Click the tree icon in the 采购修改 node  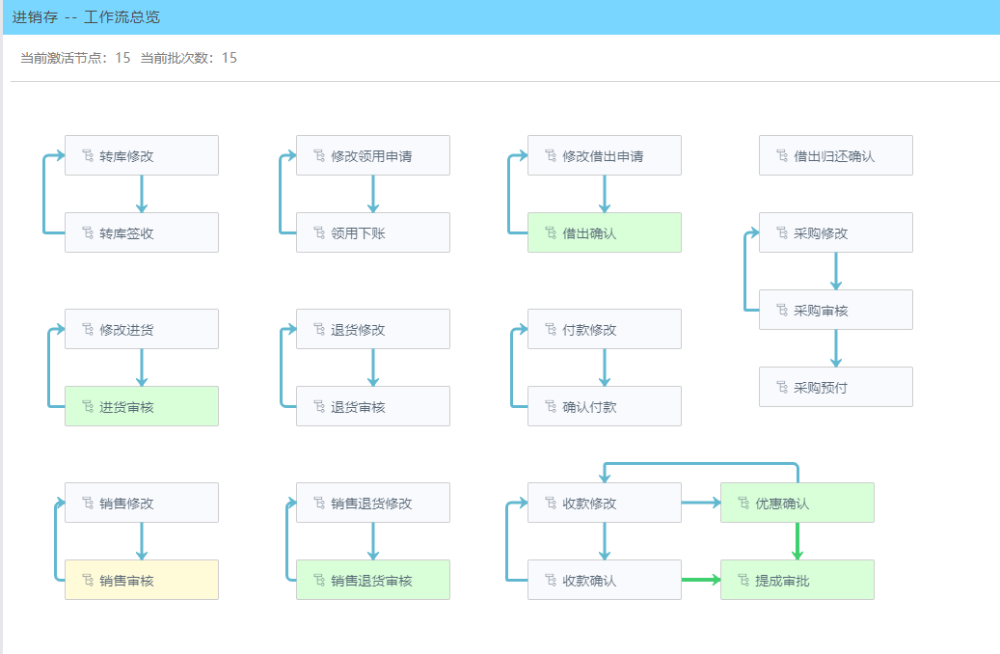click(x=783, y=232)
